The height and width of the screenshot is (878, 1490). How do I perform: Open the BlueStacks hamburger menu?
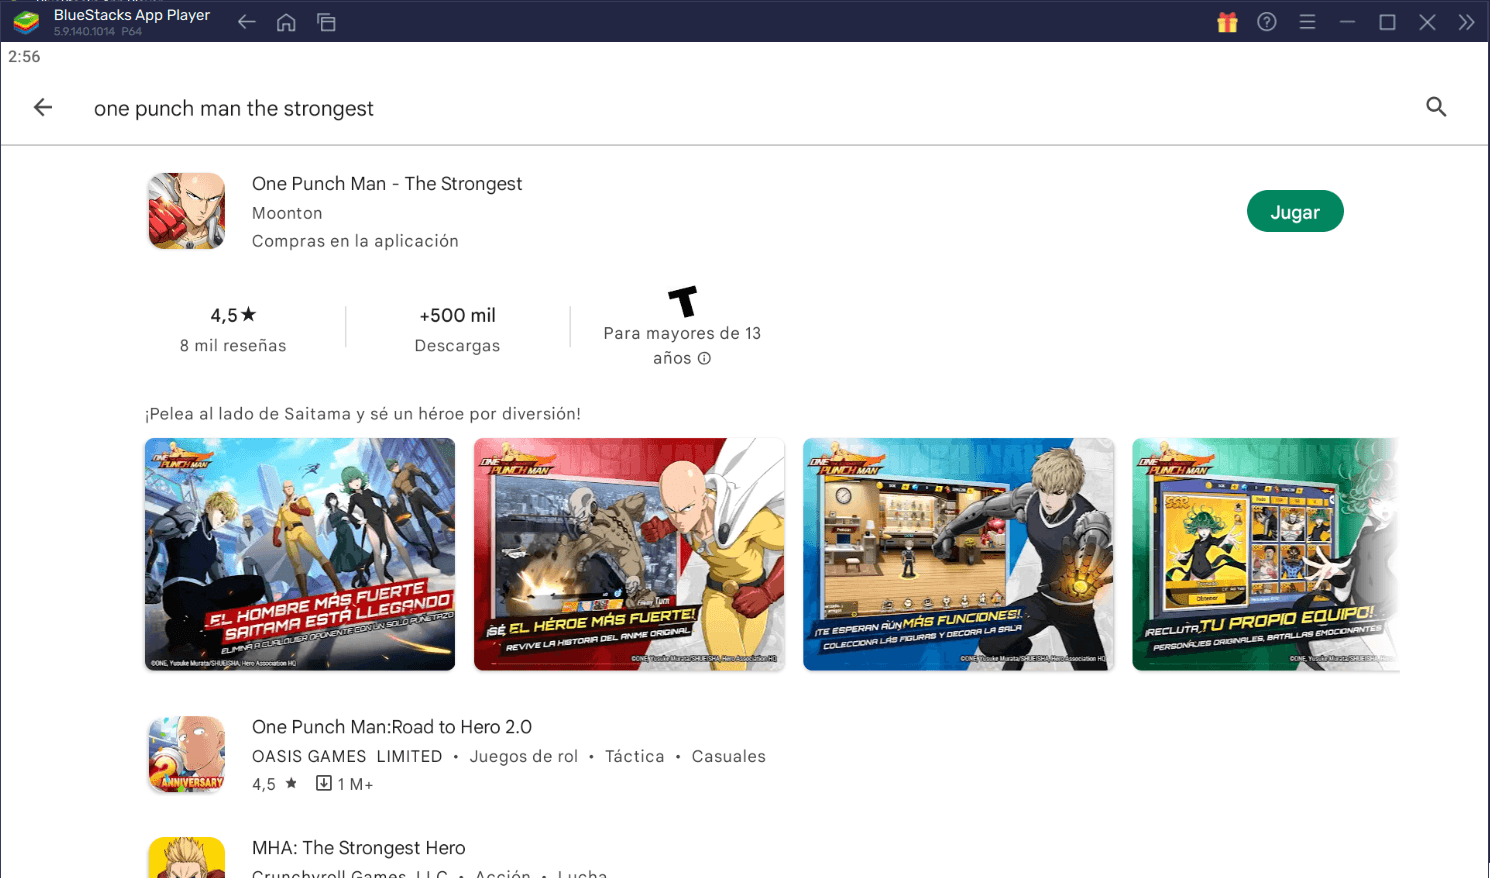(1307, 22)
